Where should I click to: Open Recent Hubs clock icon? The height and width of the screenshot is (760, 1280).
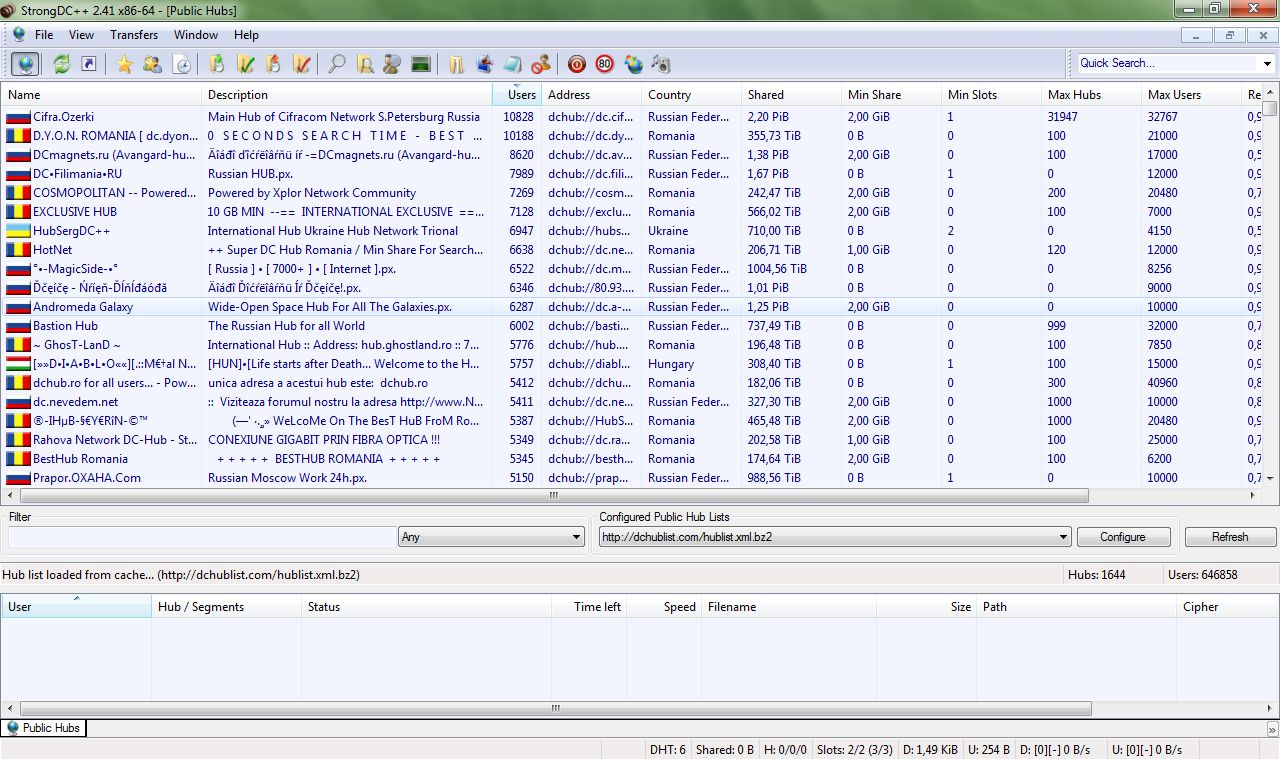tap(182, 64)
